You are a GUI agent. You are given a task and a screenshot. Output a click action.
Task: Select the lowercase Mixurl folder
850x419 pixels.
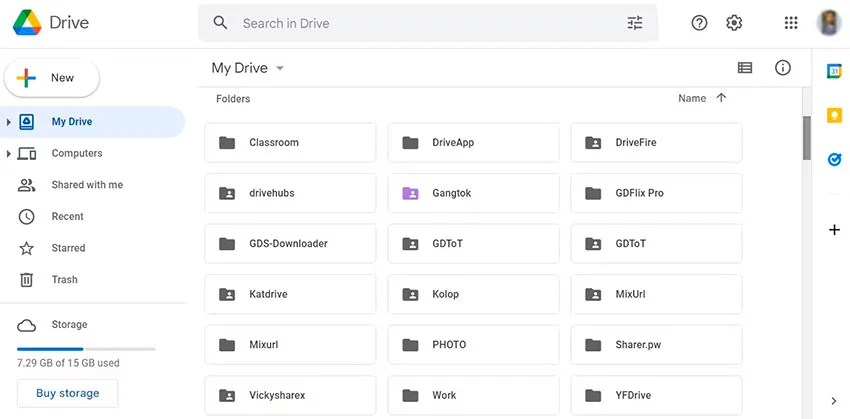(x=290, y=344)
